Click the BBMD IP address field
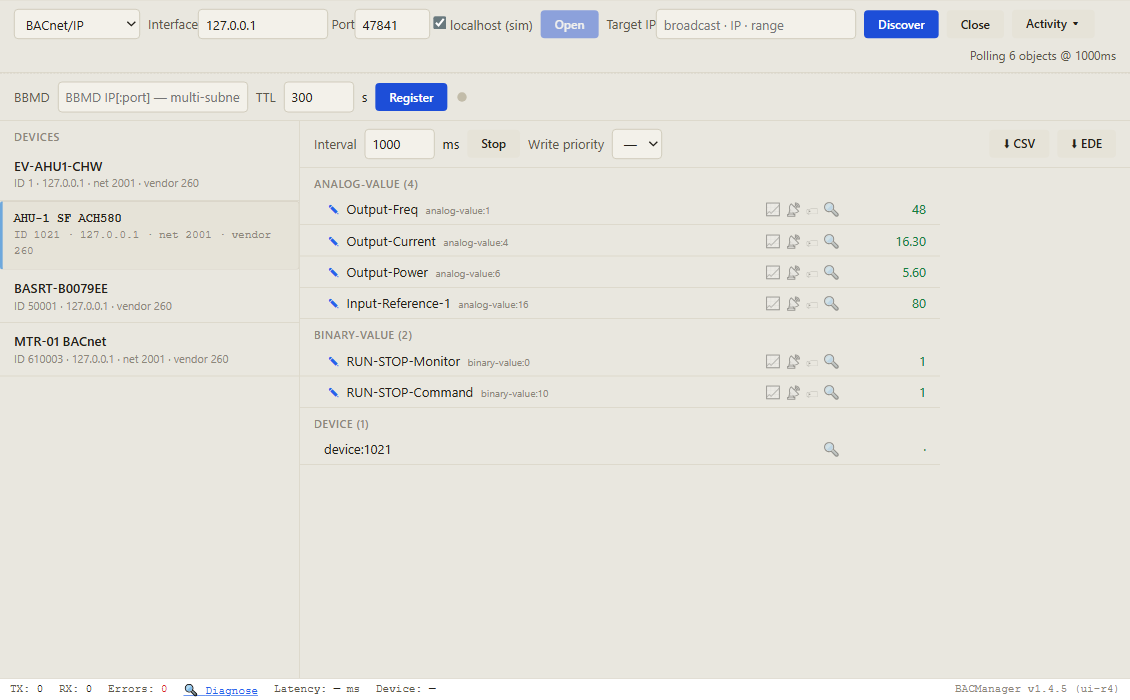Viewport: 1130px width, 700px height. coord(153,97)
